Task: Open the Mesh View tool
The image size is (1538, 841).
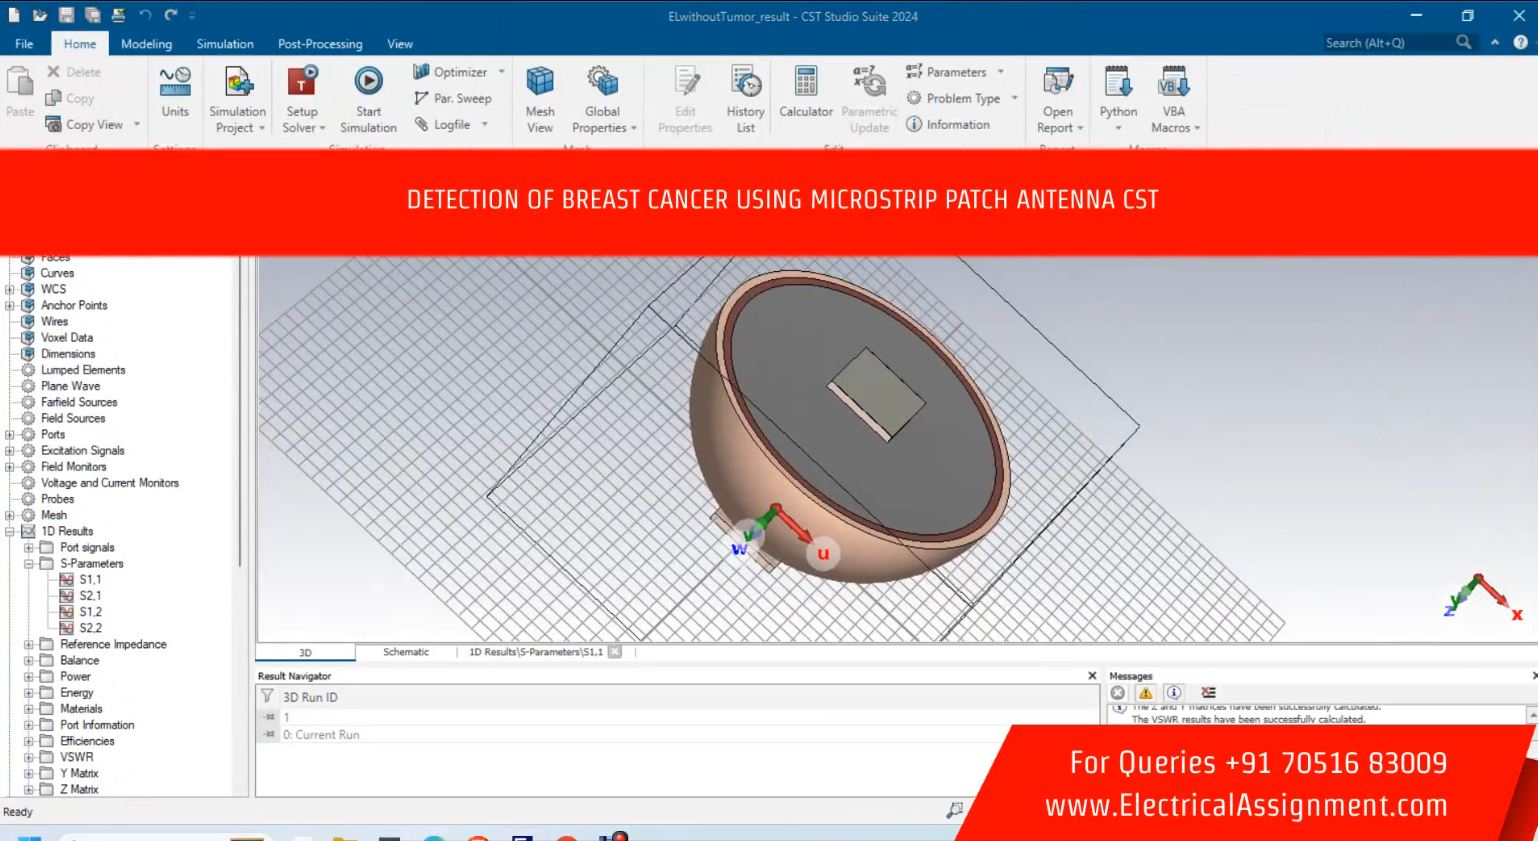Action: click(x=540, y=82)
